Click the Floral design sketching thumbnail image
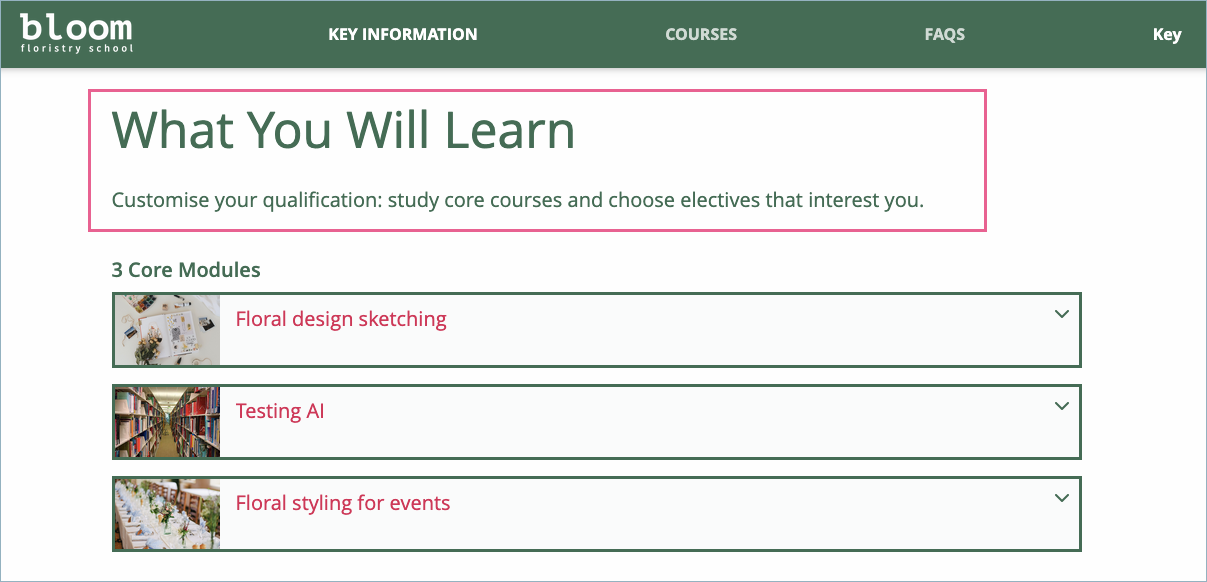1207x582 pixels. pos(167,330)
